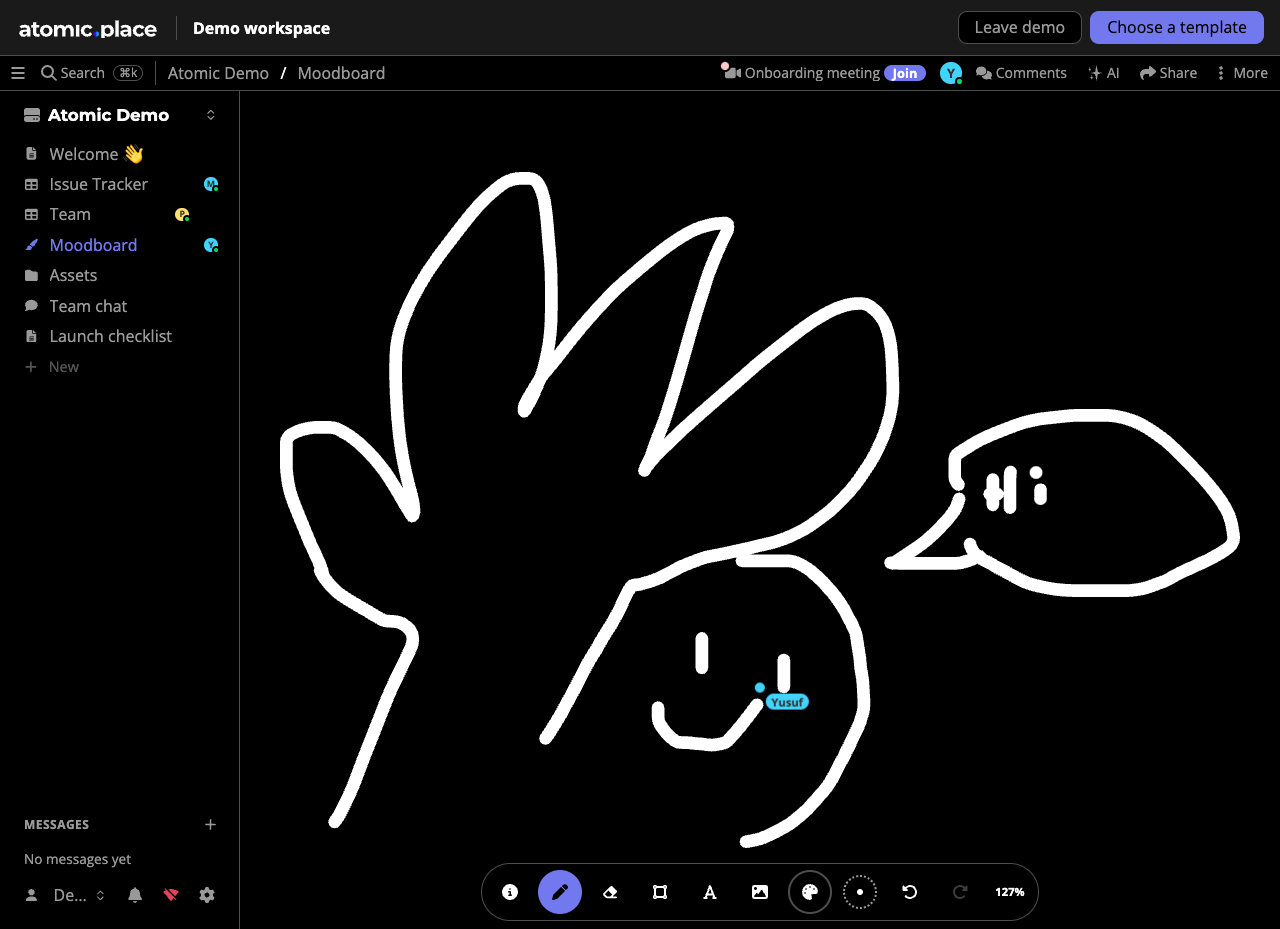This screenshot has width=1280, height=929.
Task: Open the notifications bell
Action: (135, 895)
